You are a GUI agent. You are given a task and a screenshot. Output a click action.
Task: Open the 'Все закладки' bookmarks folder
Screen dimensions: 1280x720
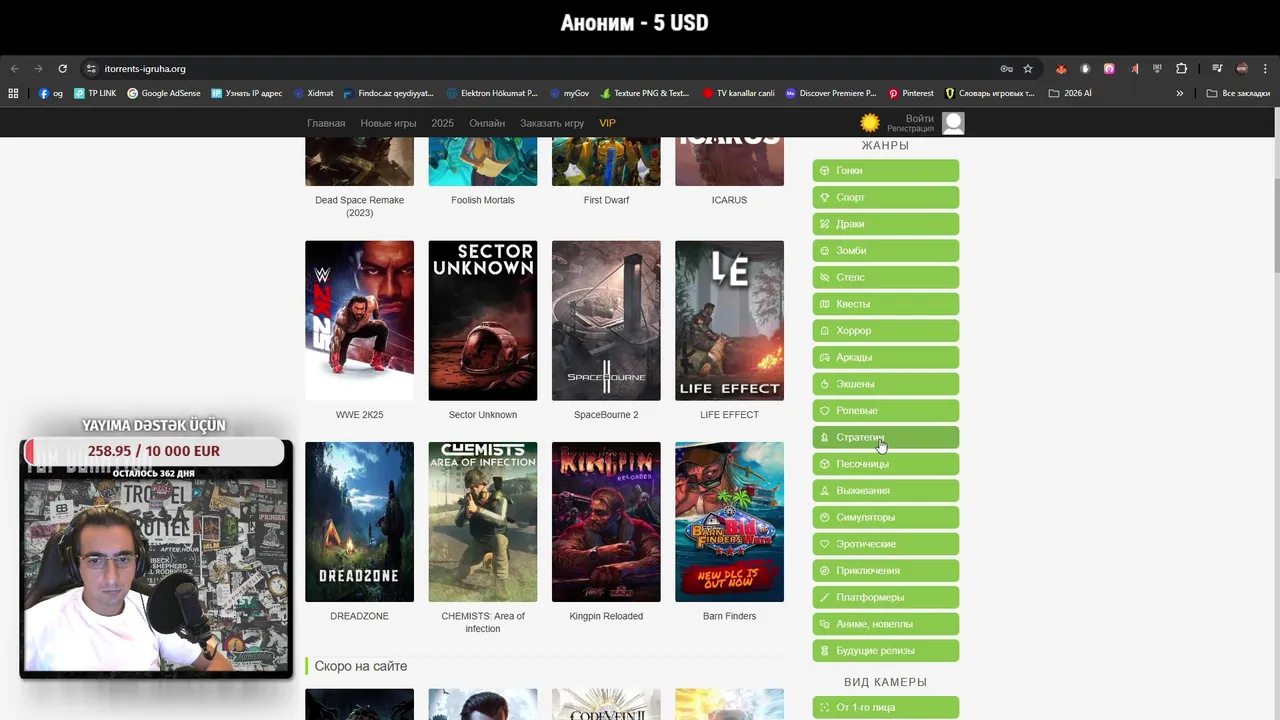1238,93
